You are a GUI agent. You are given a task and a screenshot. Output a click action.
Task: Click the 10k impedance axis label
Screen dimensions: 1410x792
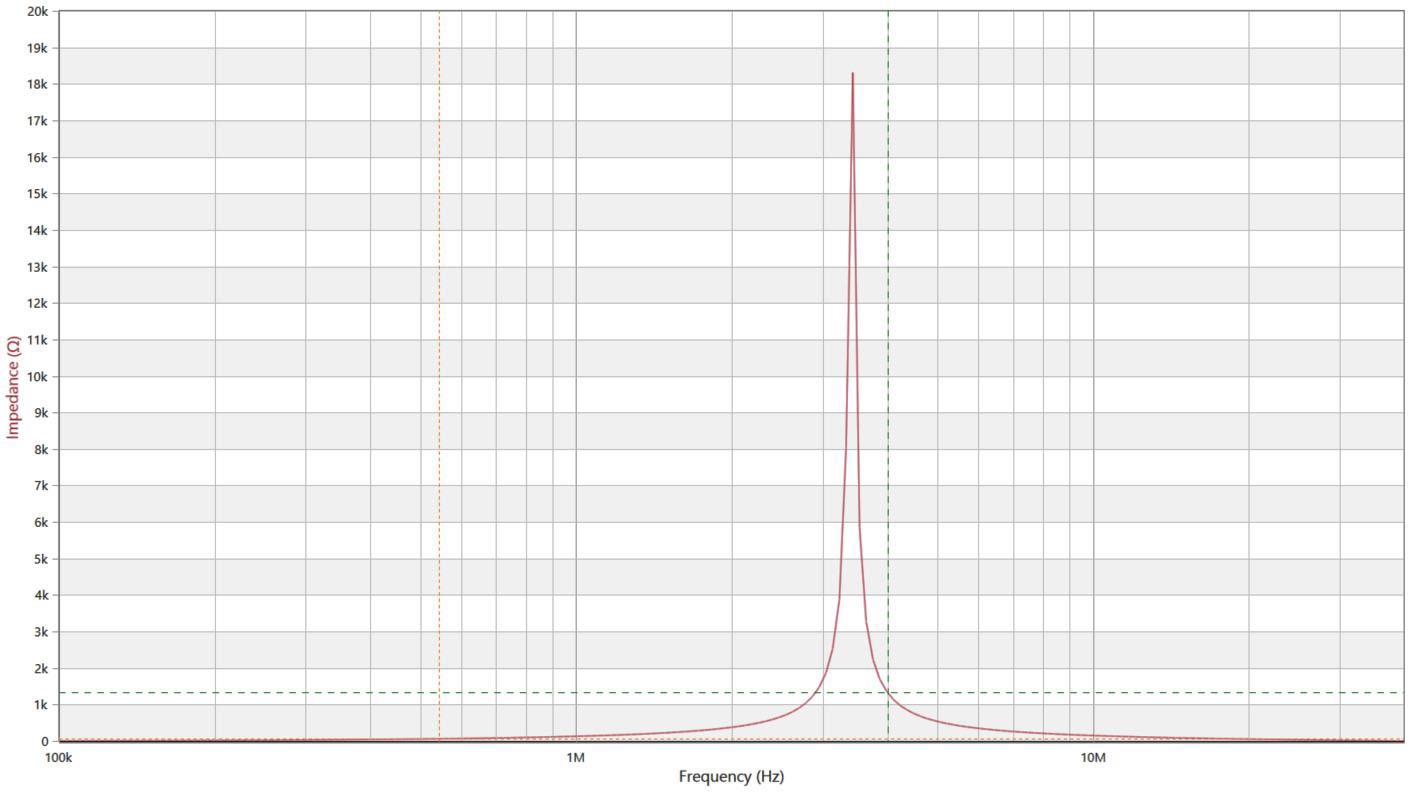point(38,377)
